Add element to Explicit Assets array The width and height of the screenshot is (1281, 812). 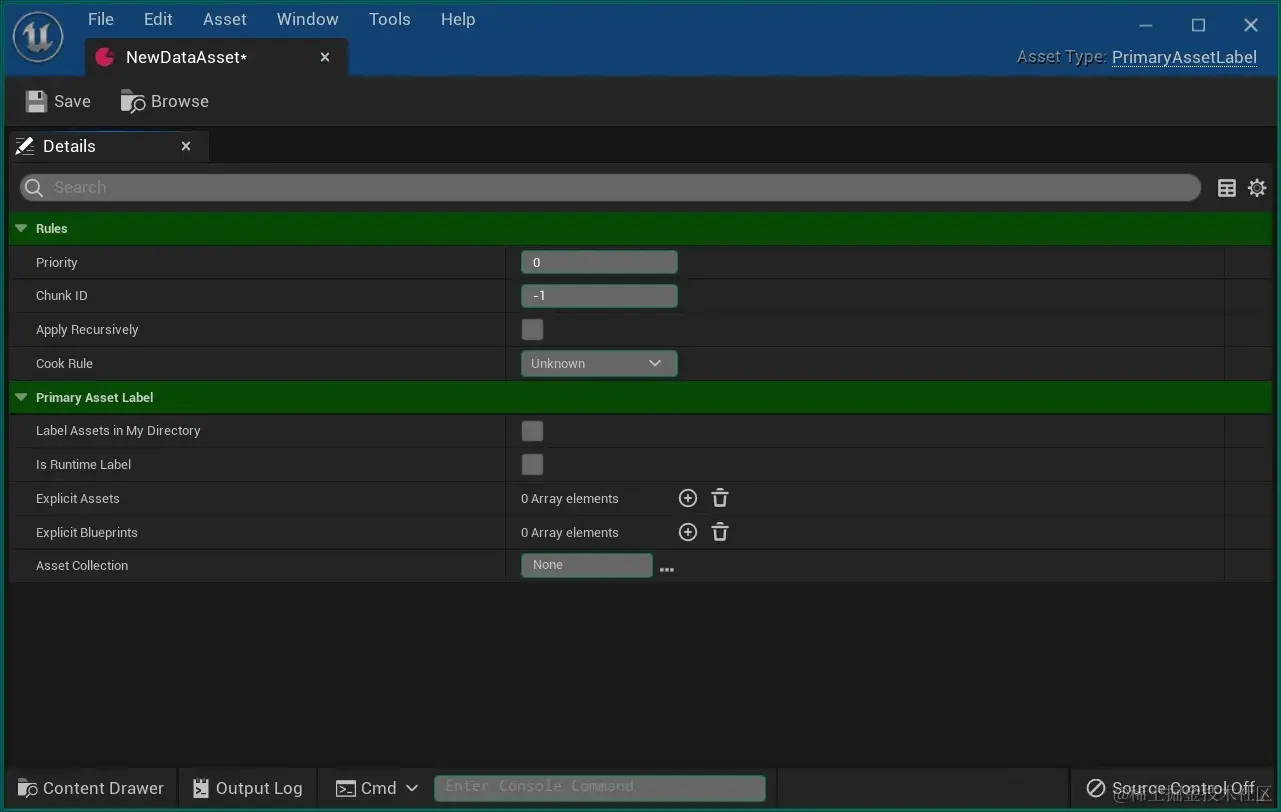coord(688,498)
